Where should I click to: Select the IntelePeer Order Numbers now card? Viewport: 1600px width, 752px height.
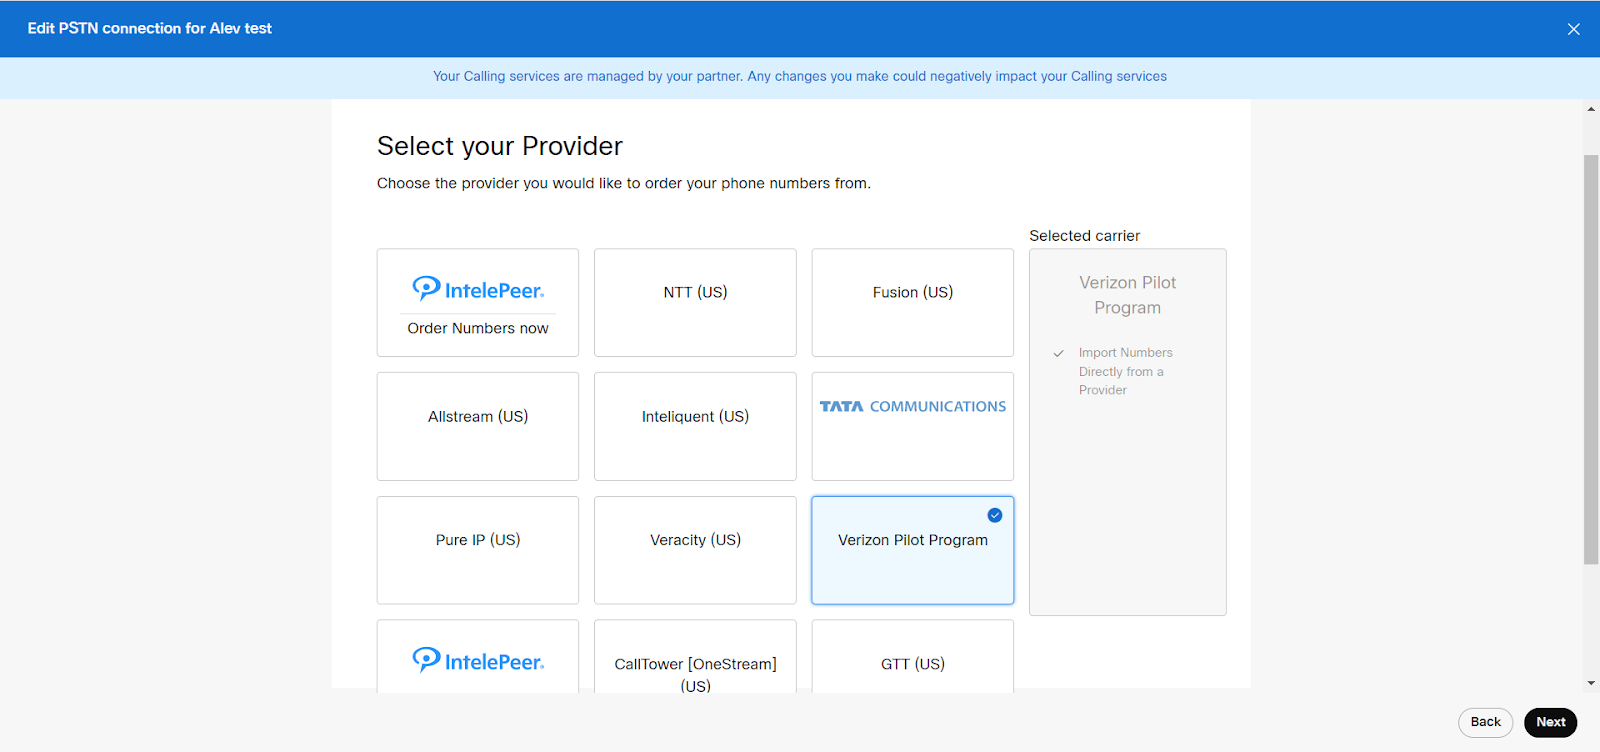[478, 303]
